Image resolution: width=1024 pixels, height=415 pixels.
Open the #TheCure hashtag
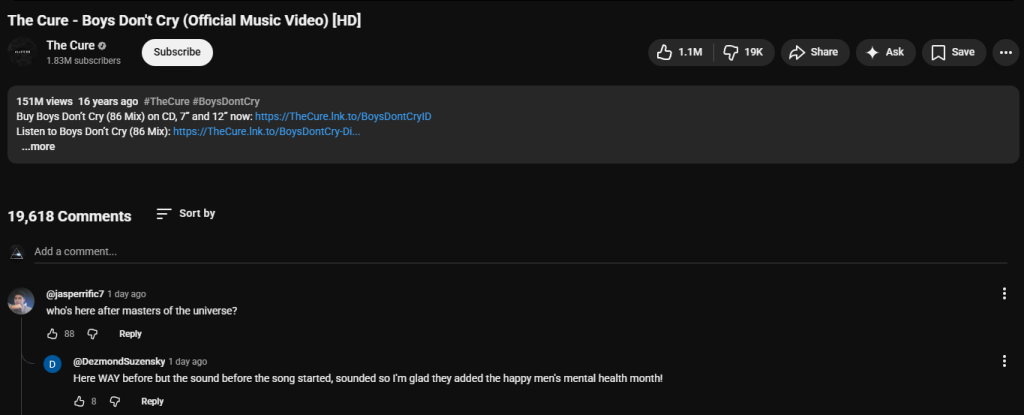[166, 101]
